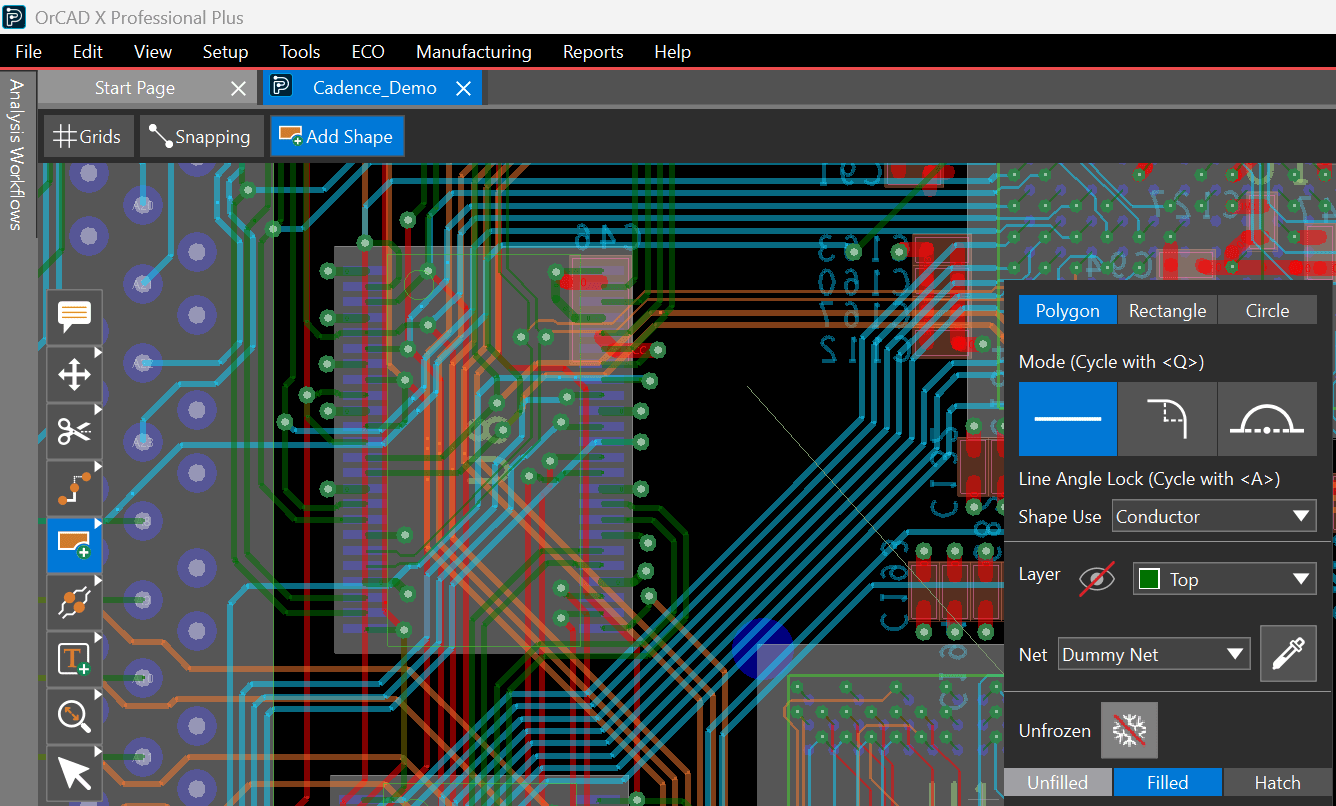Expand the magnifier tool flyout triangle
The width and height of the screenshot is (1336, 806).
98,693
